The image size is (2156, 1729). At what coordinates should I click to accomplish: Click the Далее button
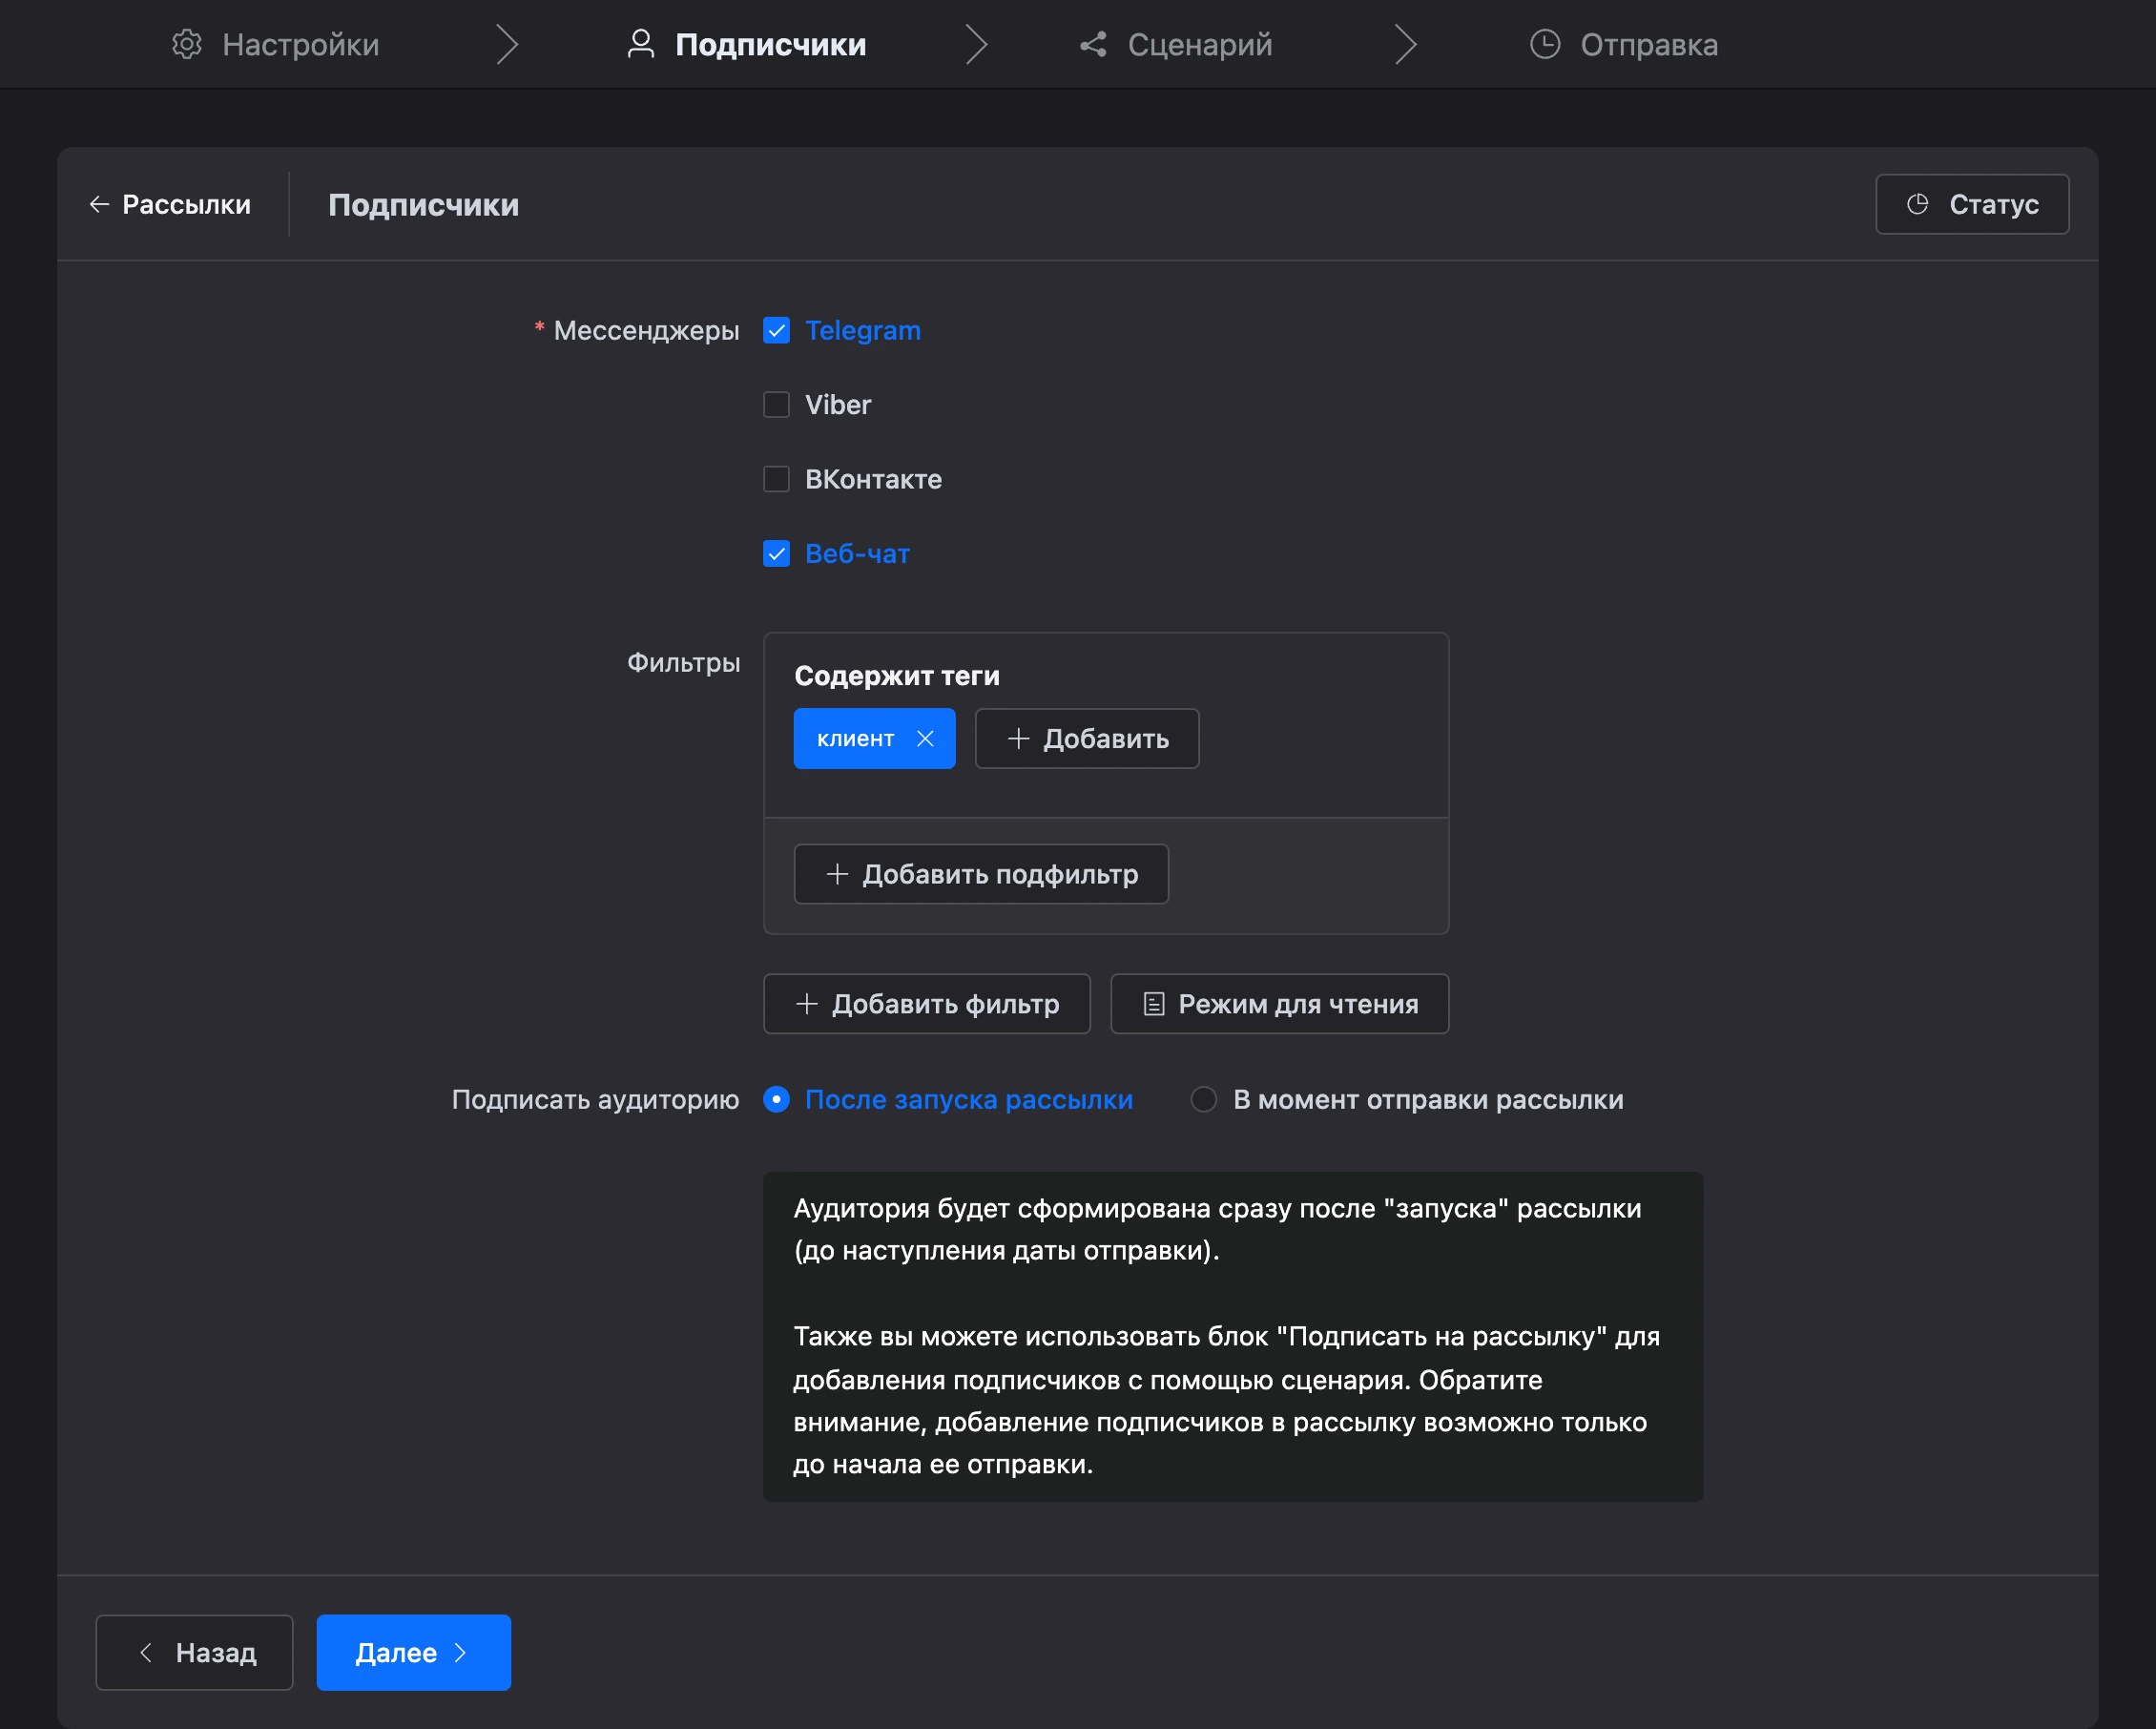click(413, 1652)
